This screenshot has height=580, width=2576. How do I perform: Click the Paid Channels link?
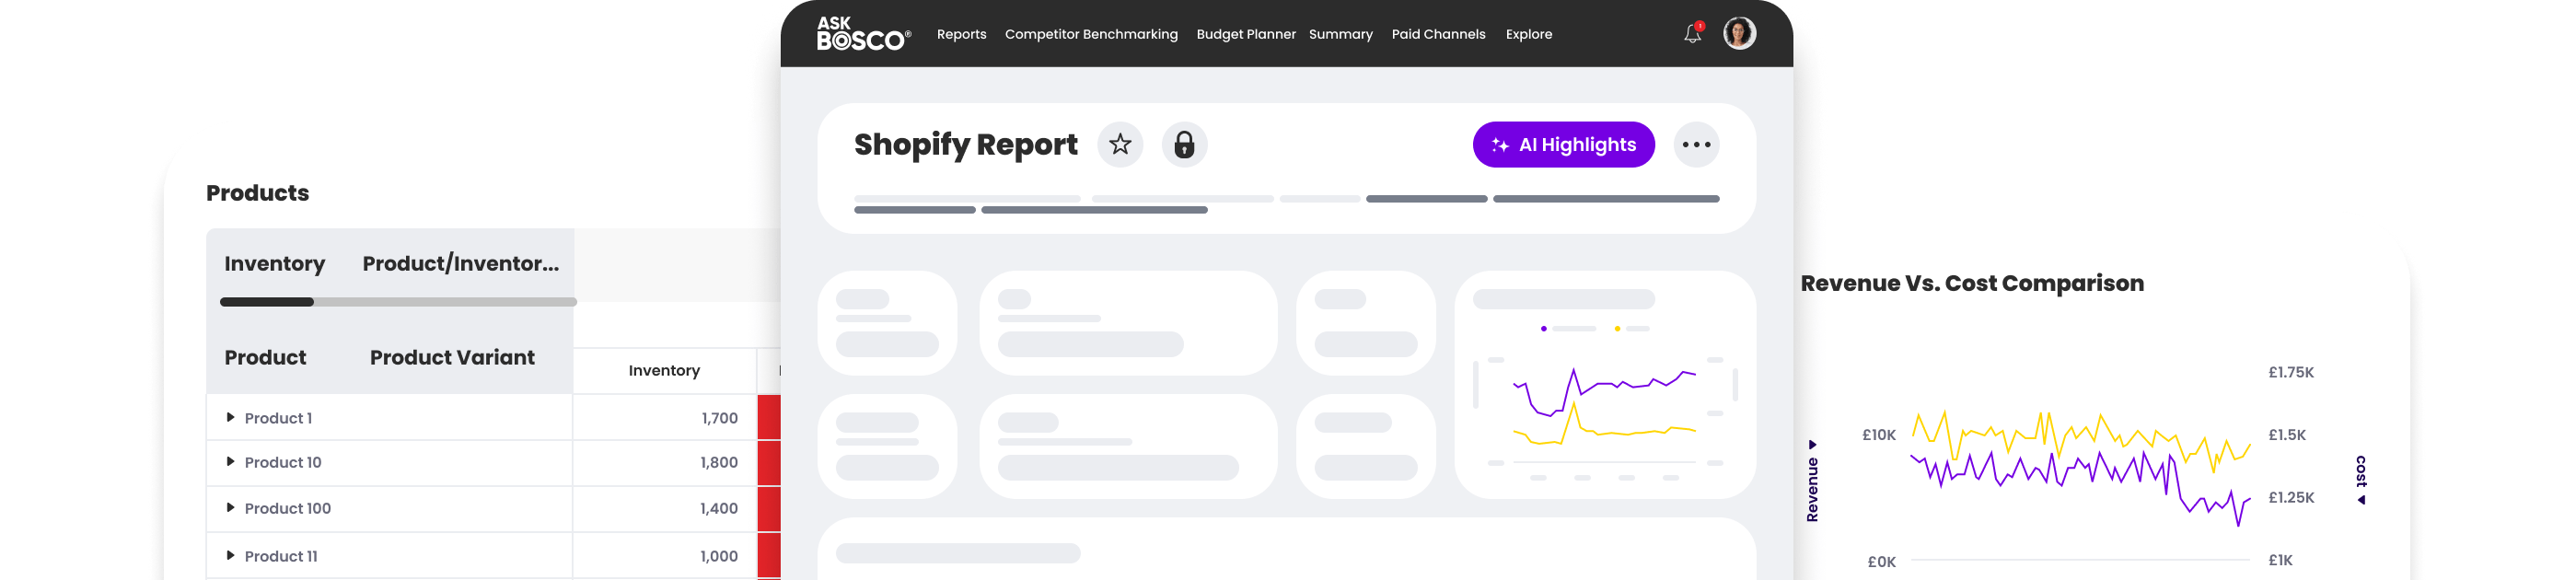pos(1438,34)
